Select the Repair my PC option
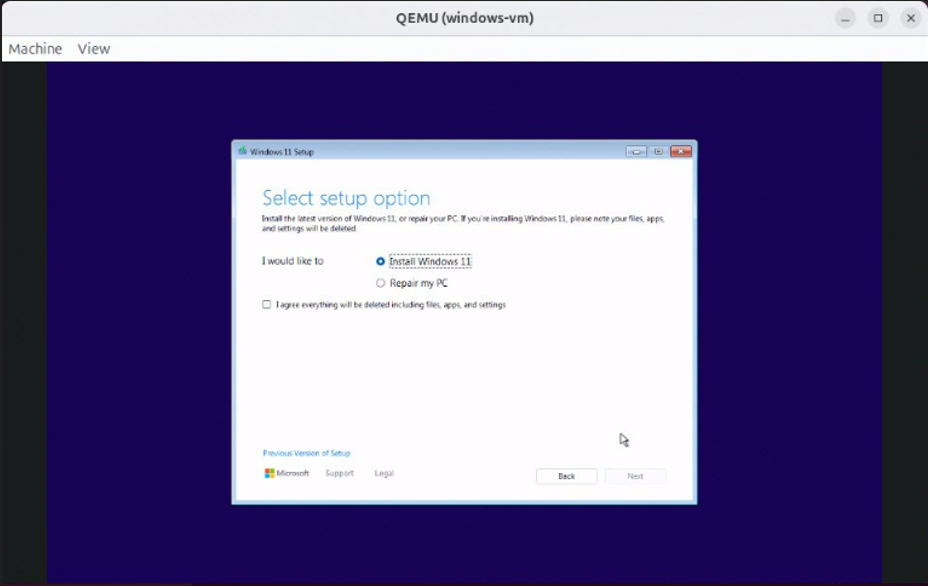The height and width of the screenshot is (586, 928). [x=381, y=282]
